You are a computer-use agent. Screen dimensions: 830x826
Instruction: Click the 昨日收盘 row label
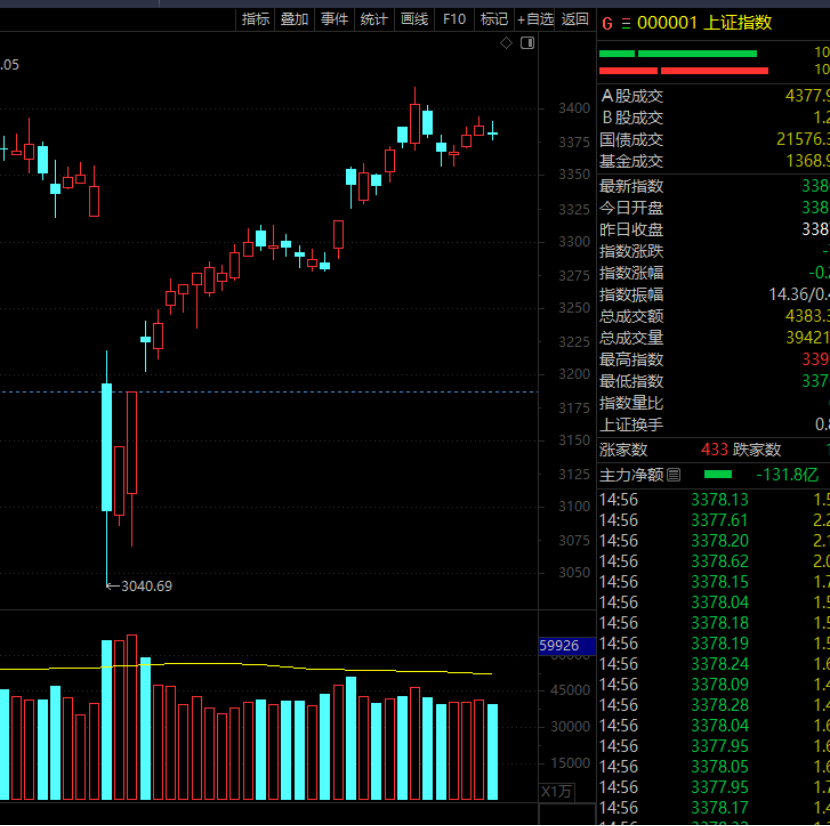tap(631, 230)
